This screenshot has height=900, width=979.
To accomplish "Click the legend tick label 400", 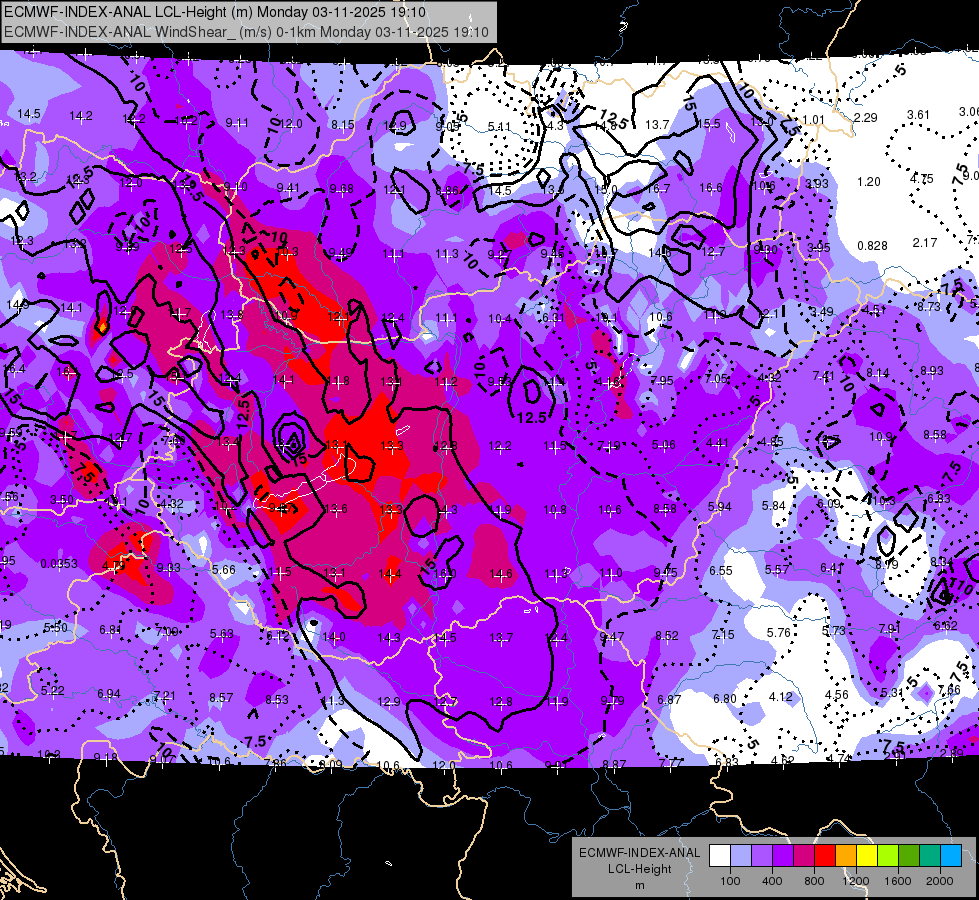I will [772, 881].
